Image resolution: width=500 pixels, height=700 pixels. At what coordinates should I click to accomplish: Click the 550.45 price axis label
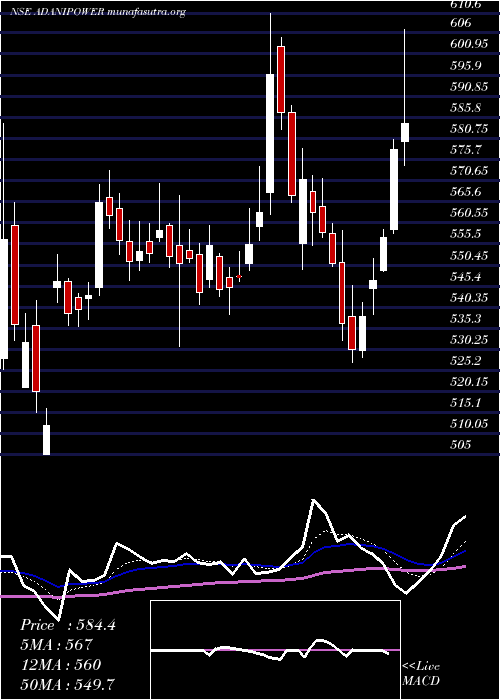tap(469, 256)
